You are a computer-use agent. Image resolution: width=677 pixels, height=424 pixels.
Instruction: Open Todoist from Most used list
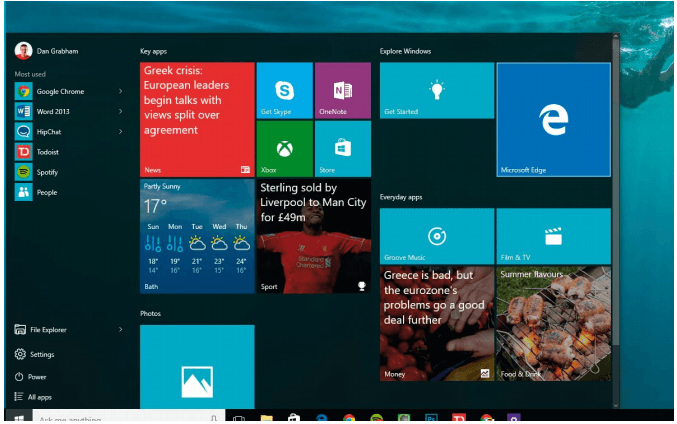pos(69,152)
